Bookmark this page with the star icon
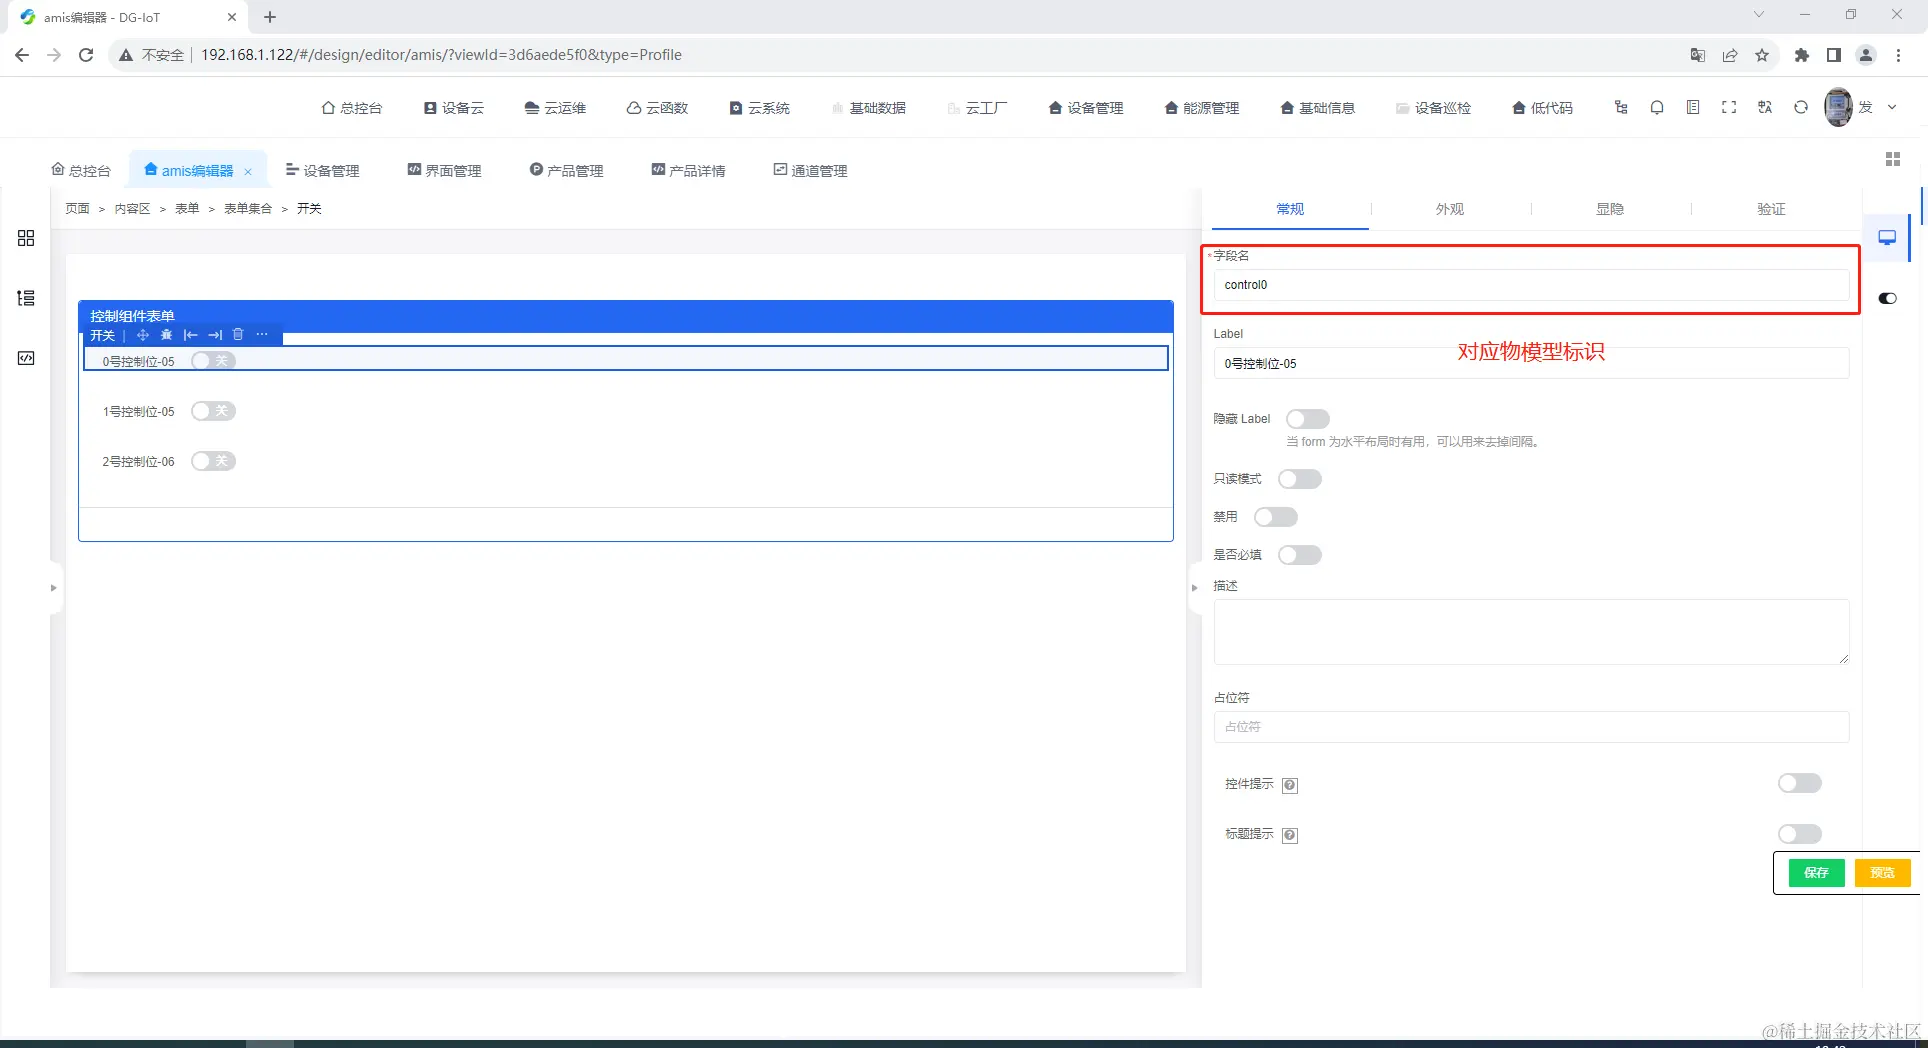The width and height of the screenshot is (1928, 1048). pos(1762,55)
